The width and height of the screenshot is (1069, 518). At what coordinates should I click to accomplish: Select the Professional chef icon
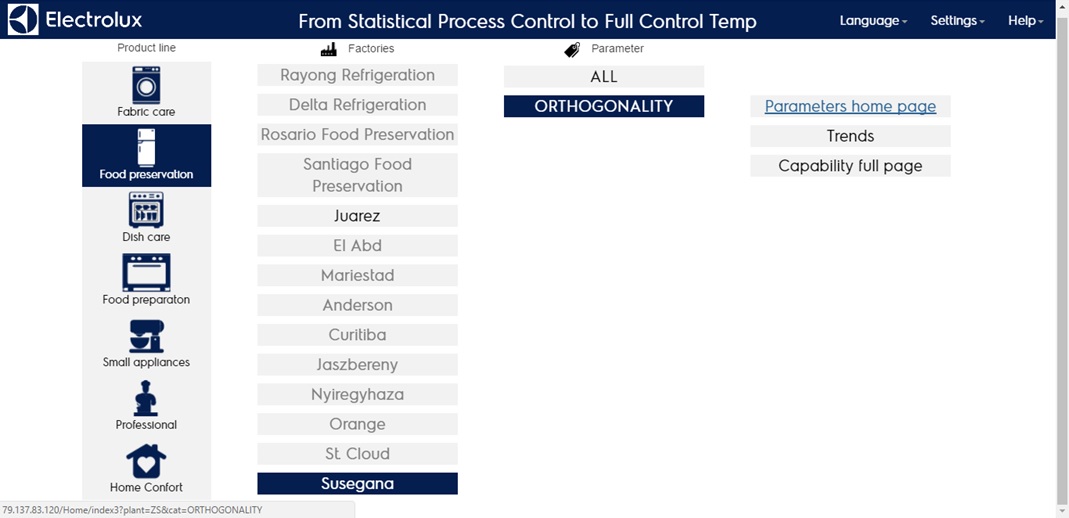pyautogui.click(x=146, y=398)
